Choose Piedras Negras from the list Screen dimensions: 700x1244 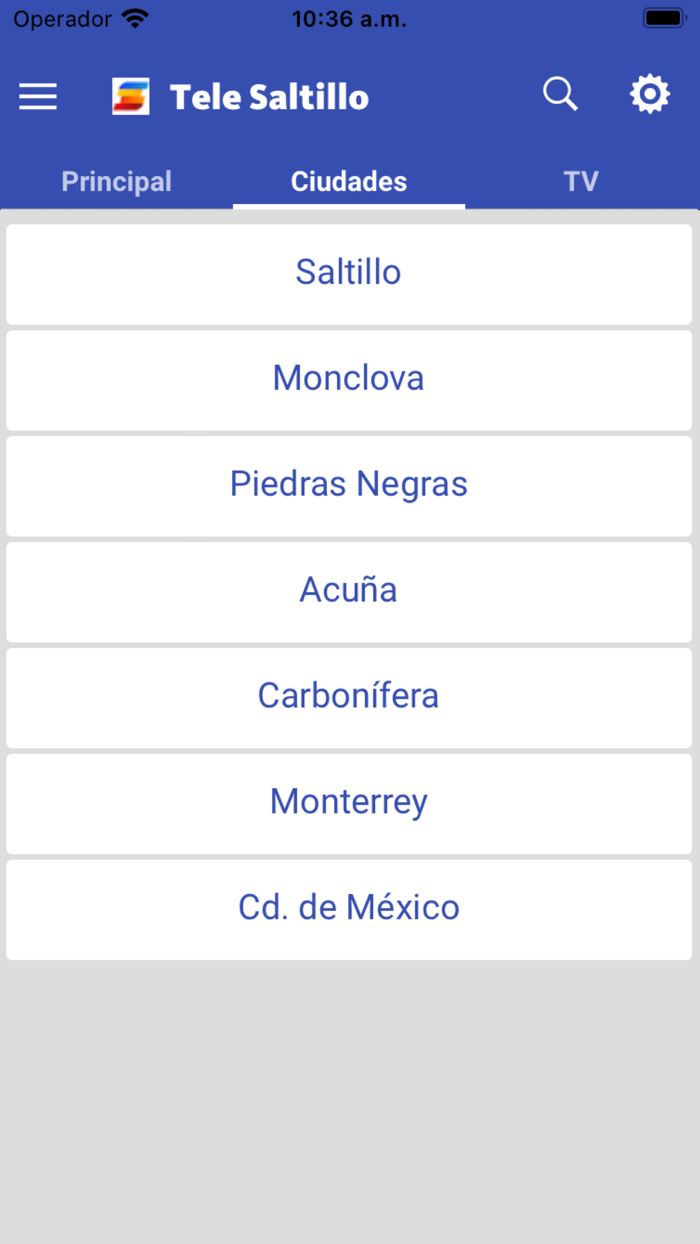pyautogui.click(x=348, y=484)
